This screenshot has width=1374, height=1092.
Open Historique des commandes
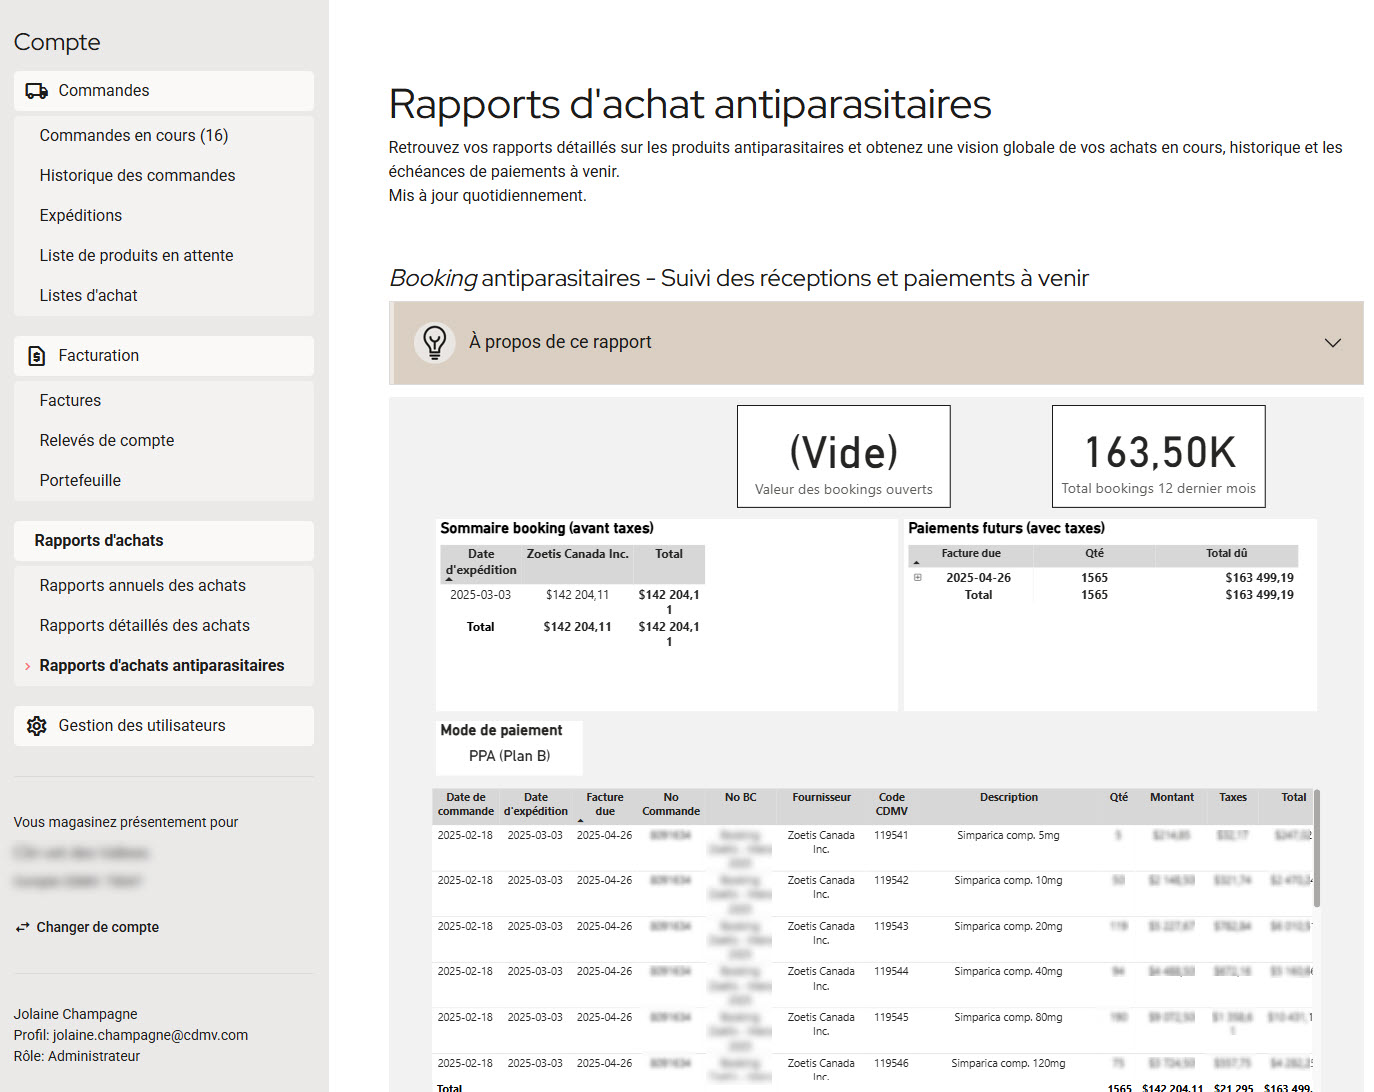click(137, 176)
